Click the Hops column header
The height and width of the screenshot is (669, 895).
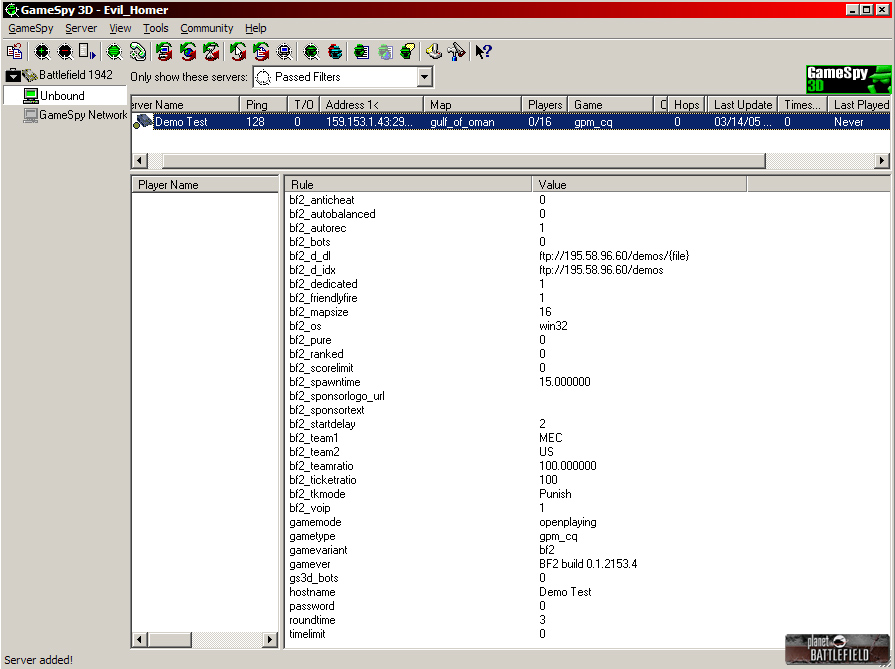tap(687, 104)
